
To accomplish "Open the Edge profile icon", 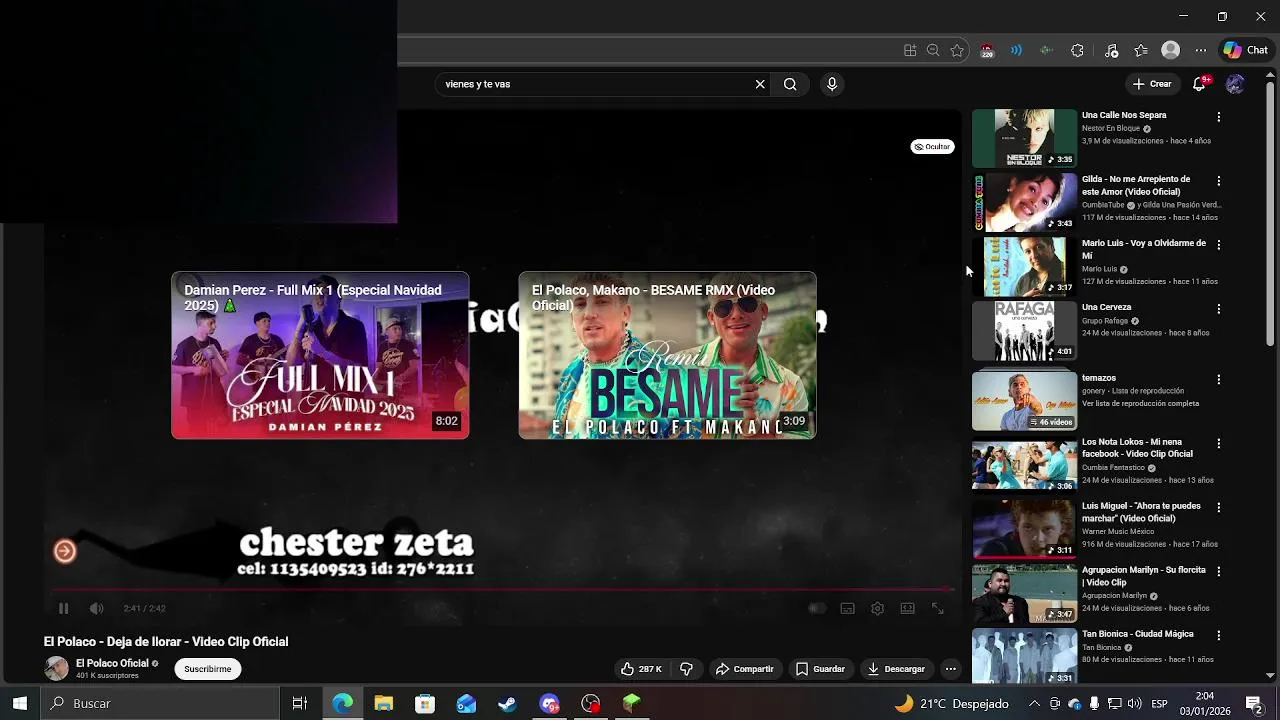I will click(x=1170, y=50).
